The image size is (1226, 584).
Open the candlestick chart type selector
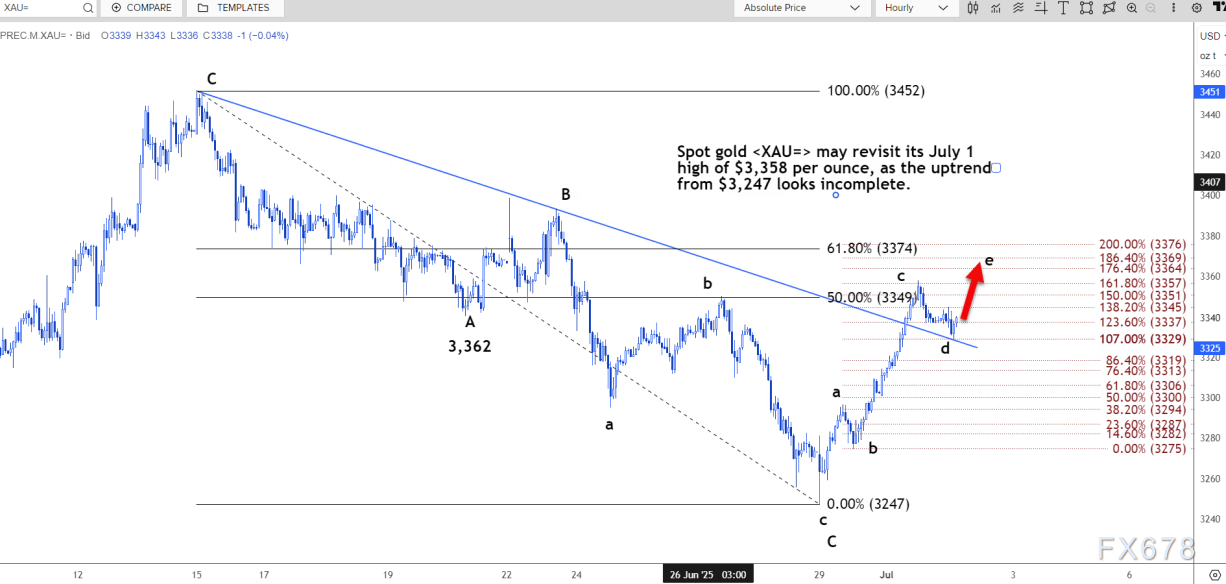click(973, 8)
